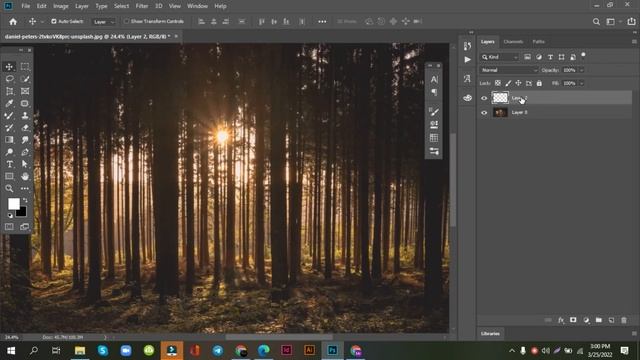640x360 pixels.
Task: Open the Opacity value dropdown arrow
Action: coord(582,70)
